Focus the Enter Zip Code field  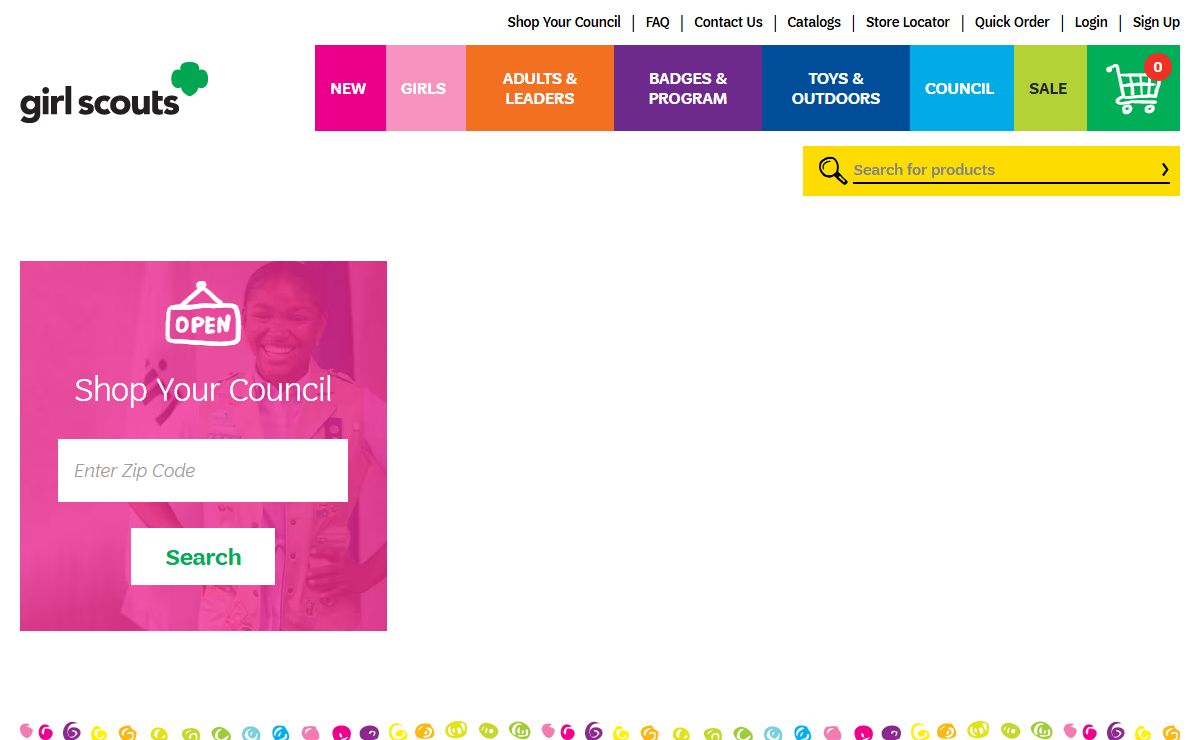[x=203, y=470]
